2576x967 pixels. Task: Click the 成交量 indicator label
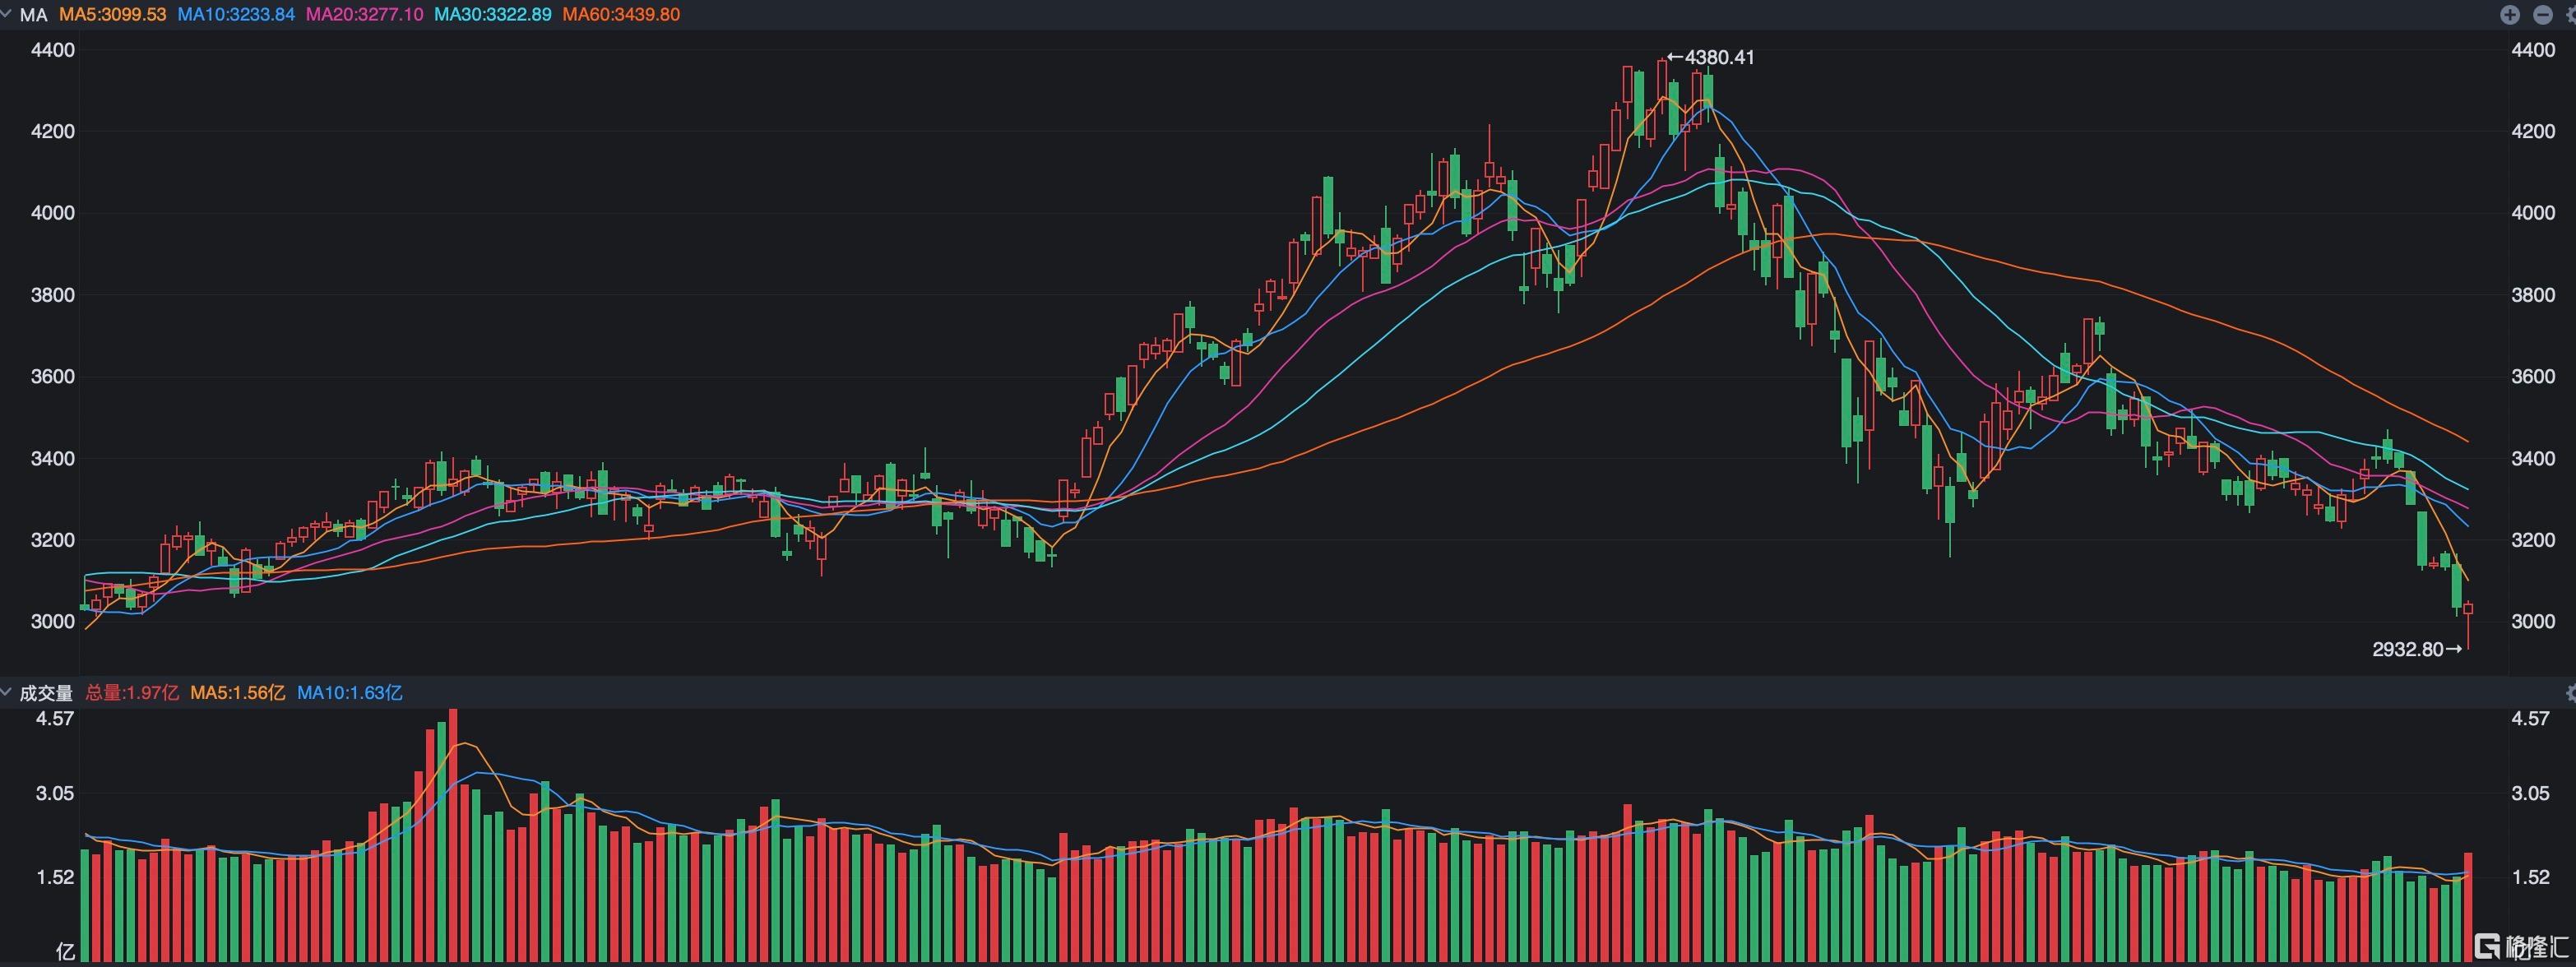(x=46, y=693)
